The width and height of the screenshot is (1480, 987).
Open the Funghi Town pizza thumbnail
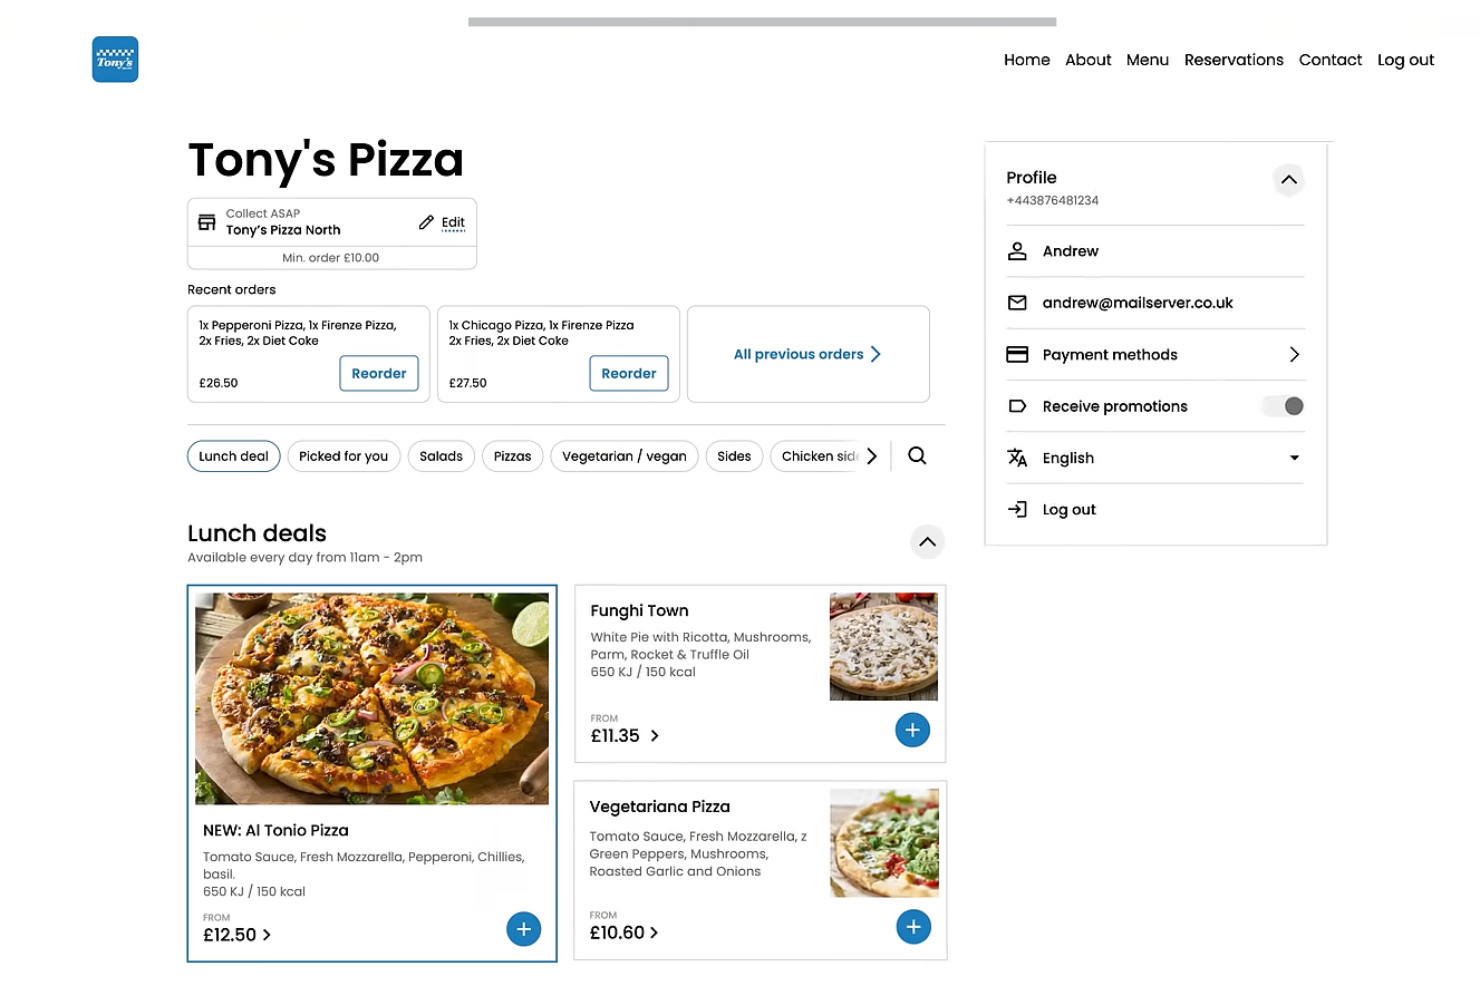coord(884,646)
